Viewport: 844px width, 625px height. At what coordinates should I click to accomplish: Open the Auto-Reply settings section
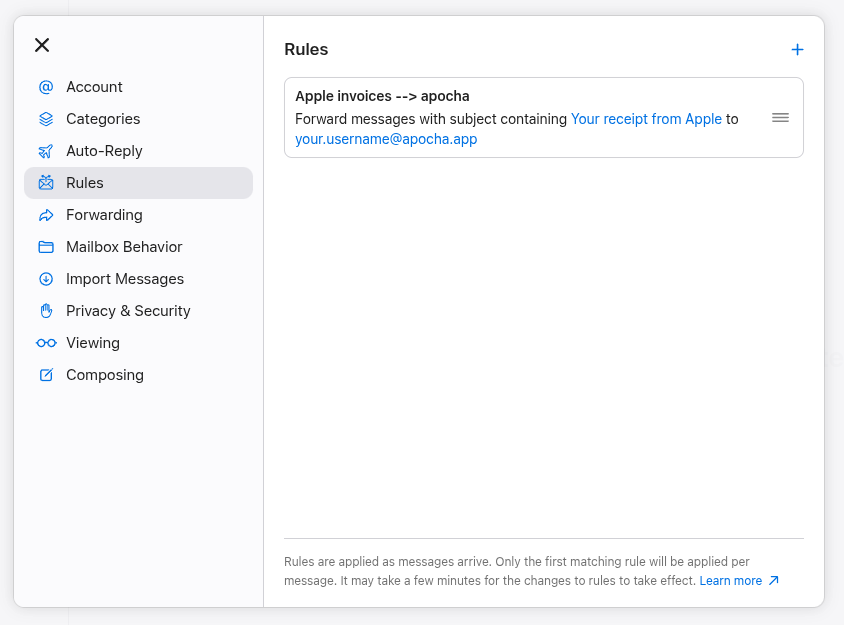tap(138, 151)
